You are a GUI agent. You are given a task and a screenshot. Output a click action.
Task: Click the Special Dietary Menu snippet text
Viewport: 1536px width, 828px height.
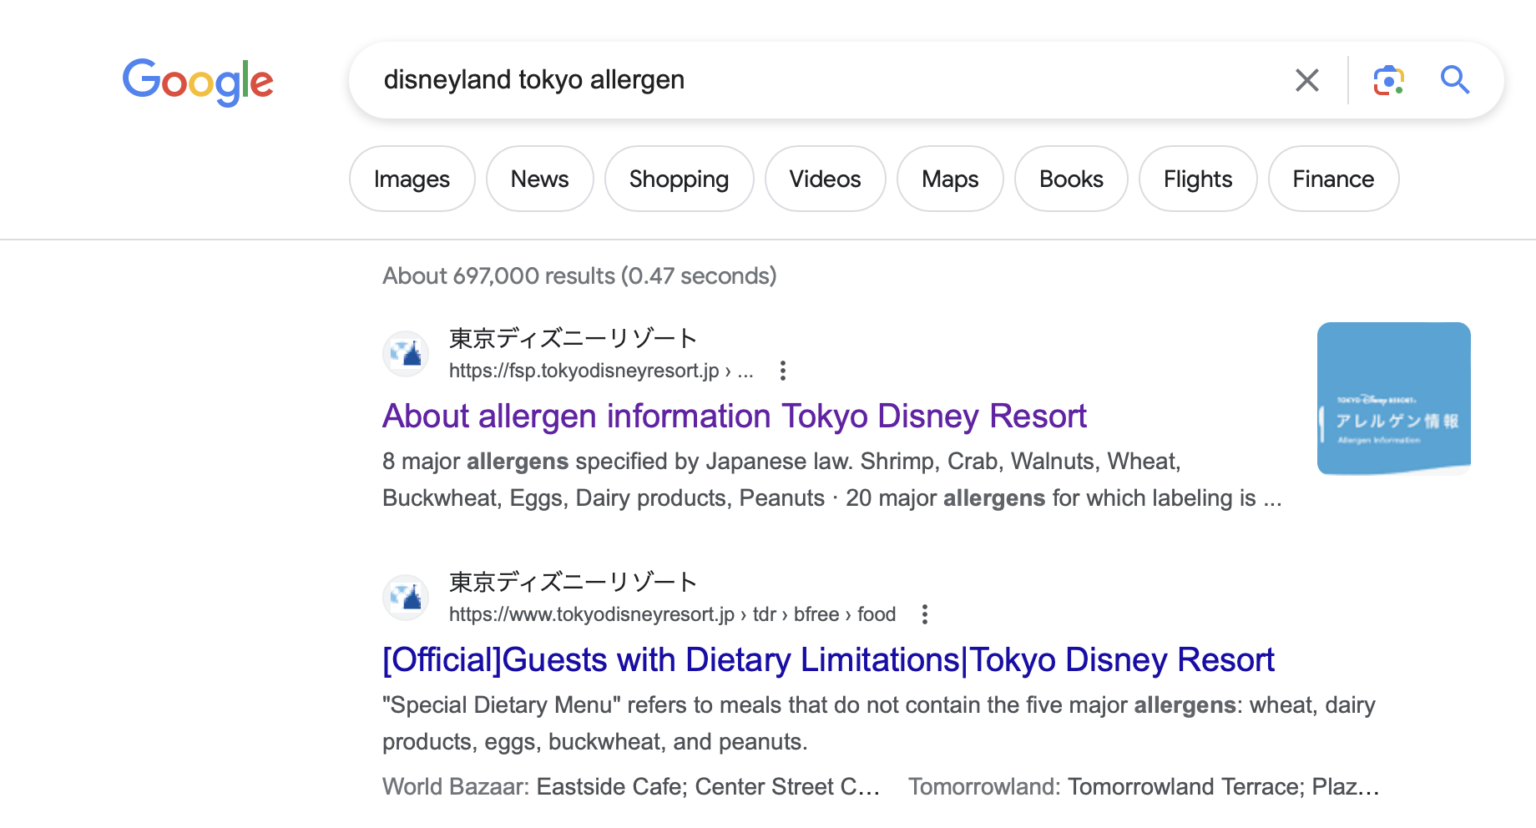879,724
